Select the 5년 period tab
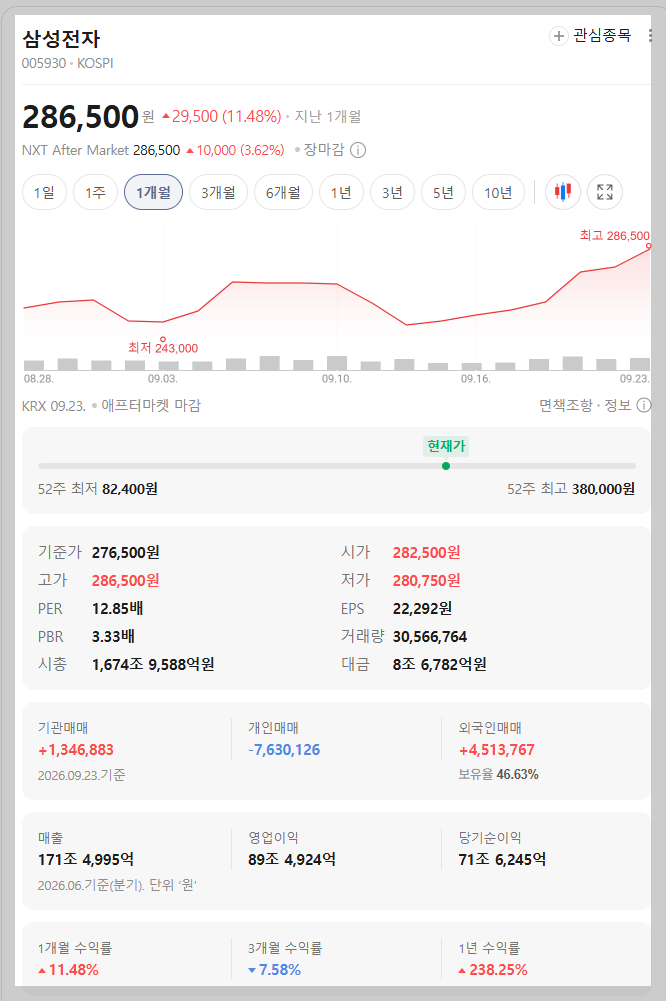The width and height of the screenshot is (666, 1001). coord(443,192)
